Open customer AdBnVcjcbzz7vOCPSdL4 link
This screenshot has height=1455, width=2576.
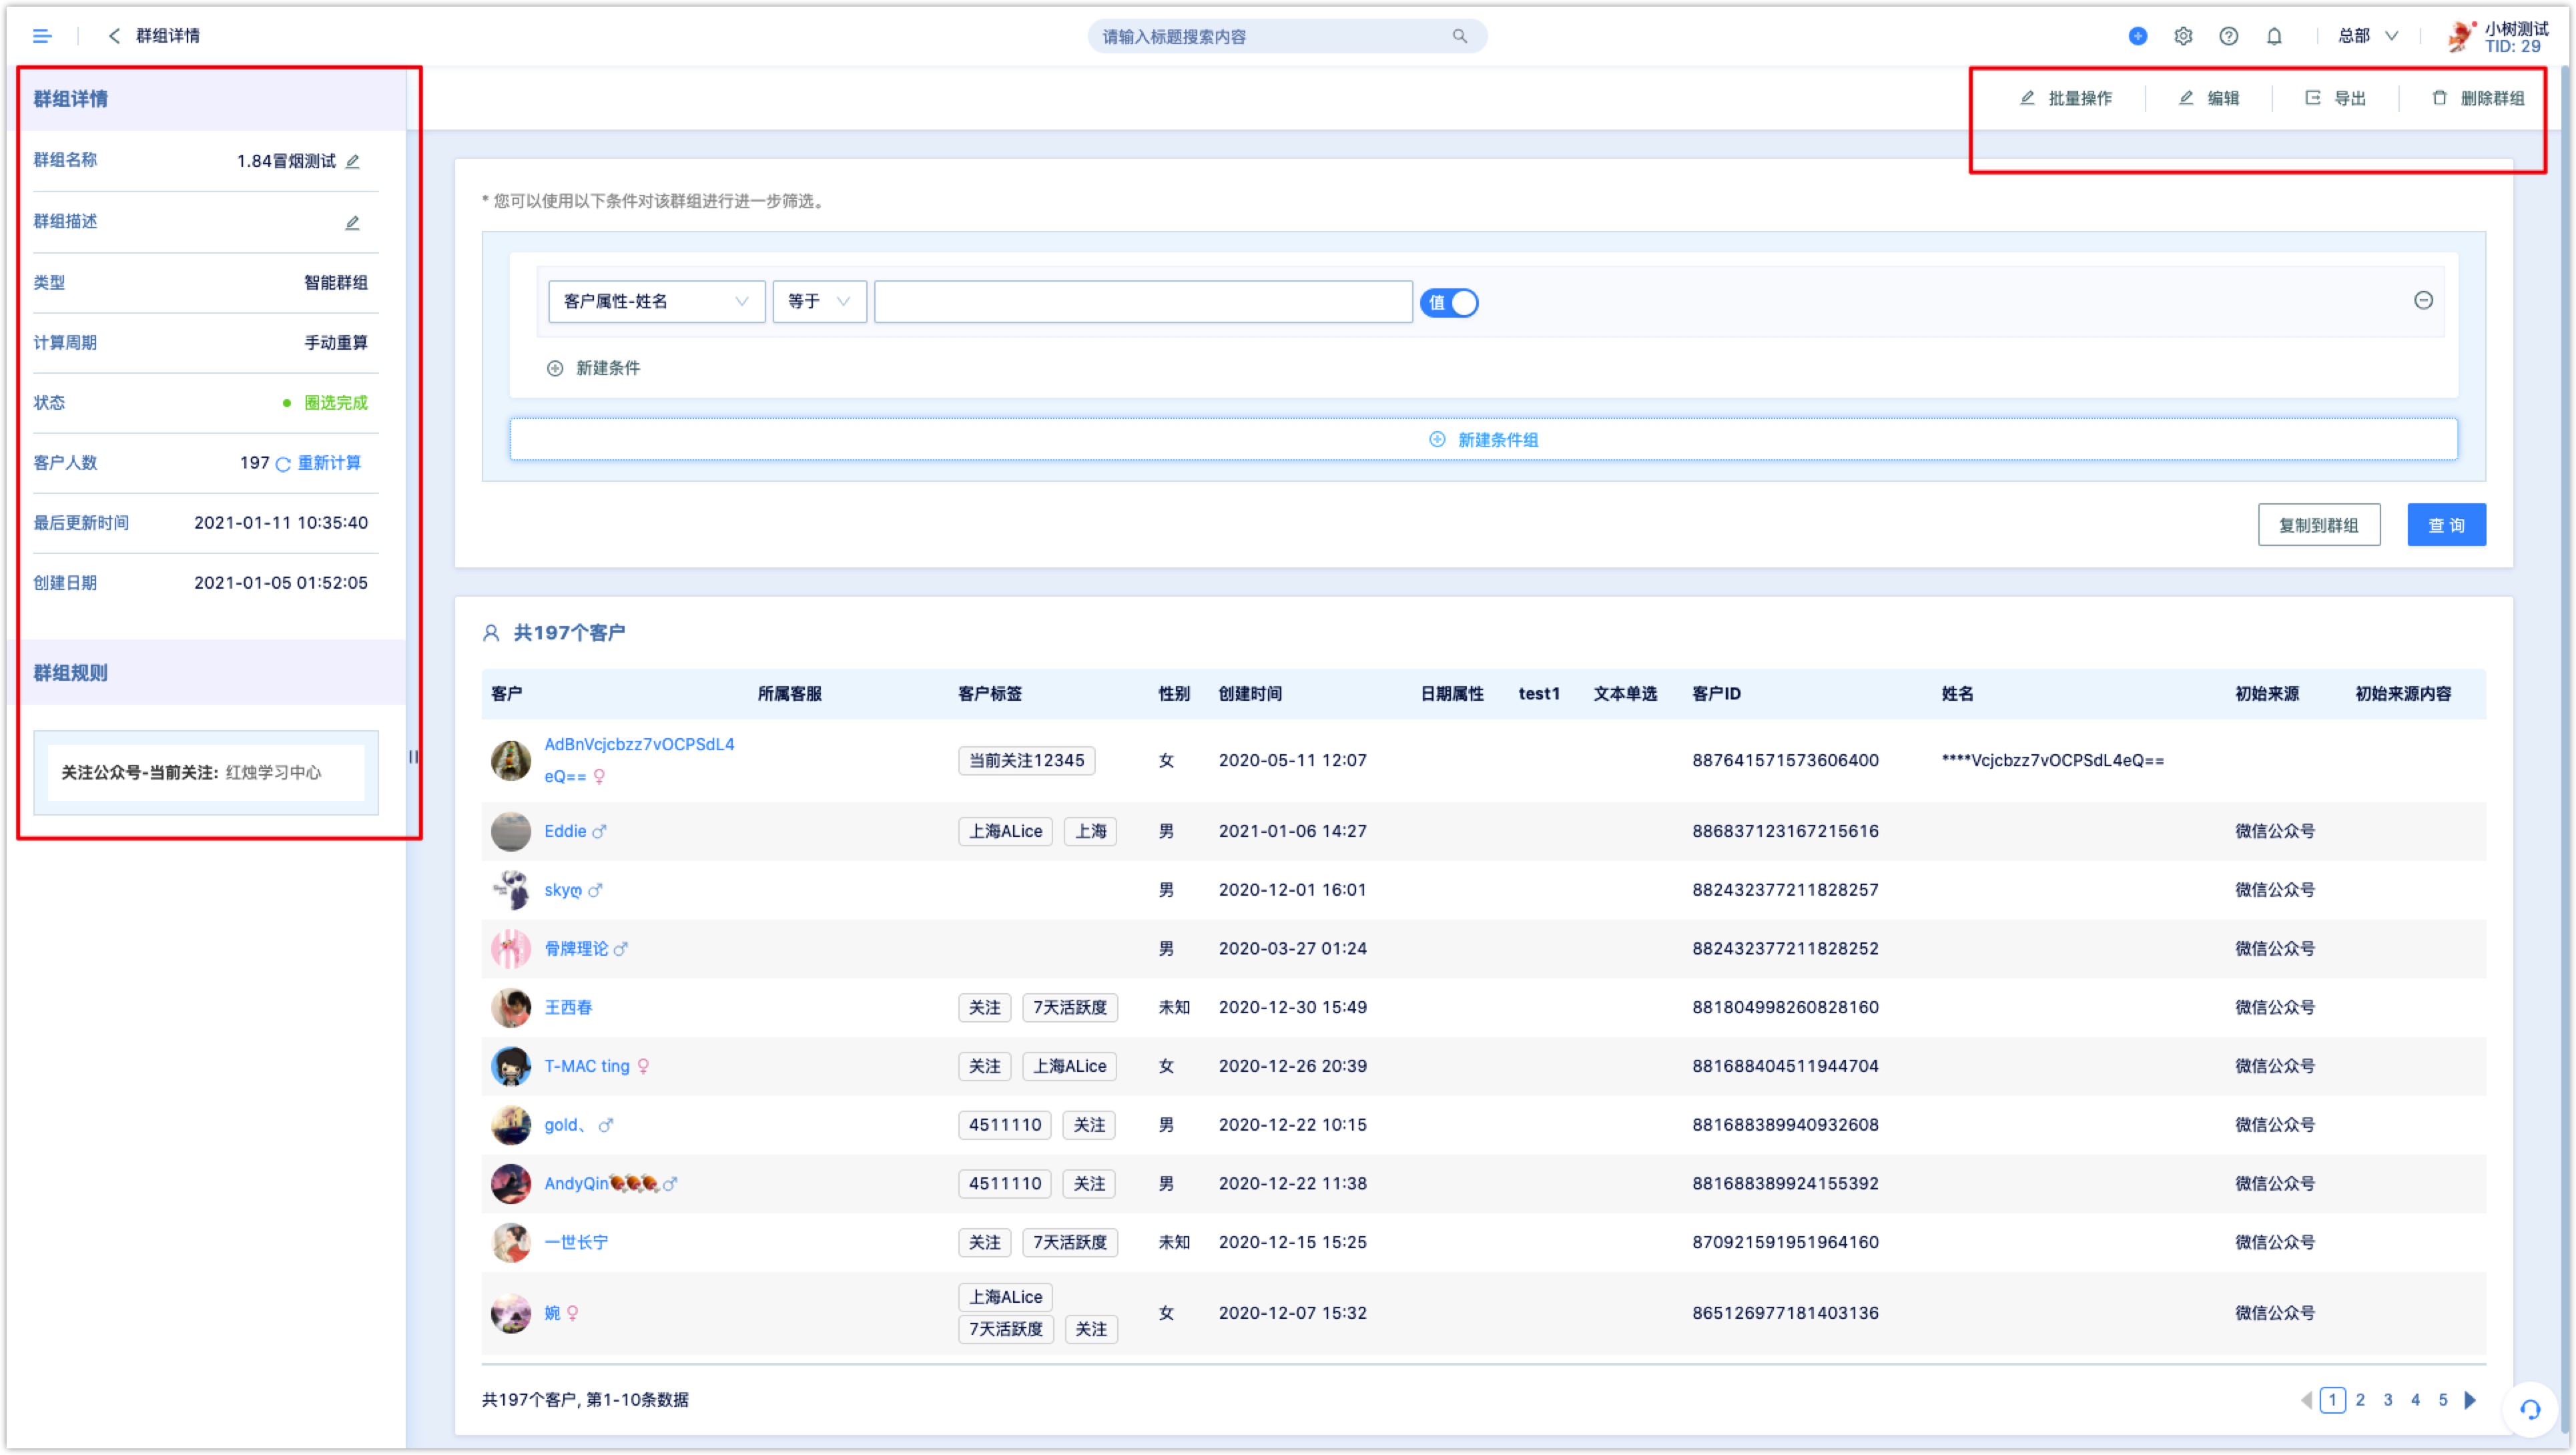pos(638,760)
